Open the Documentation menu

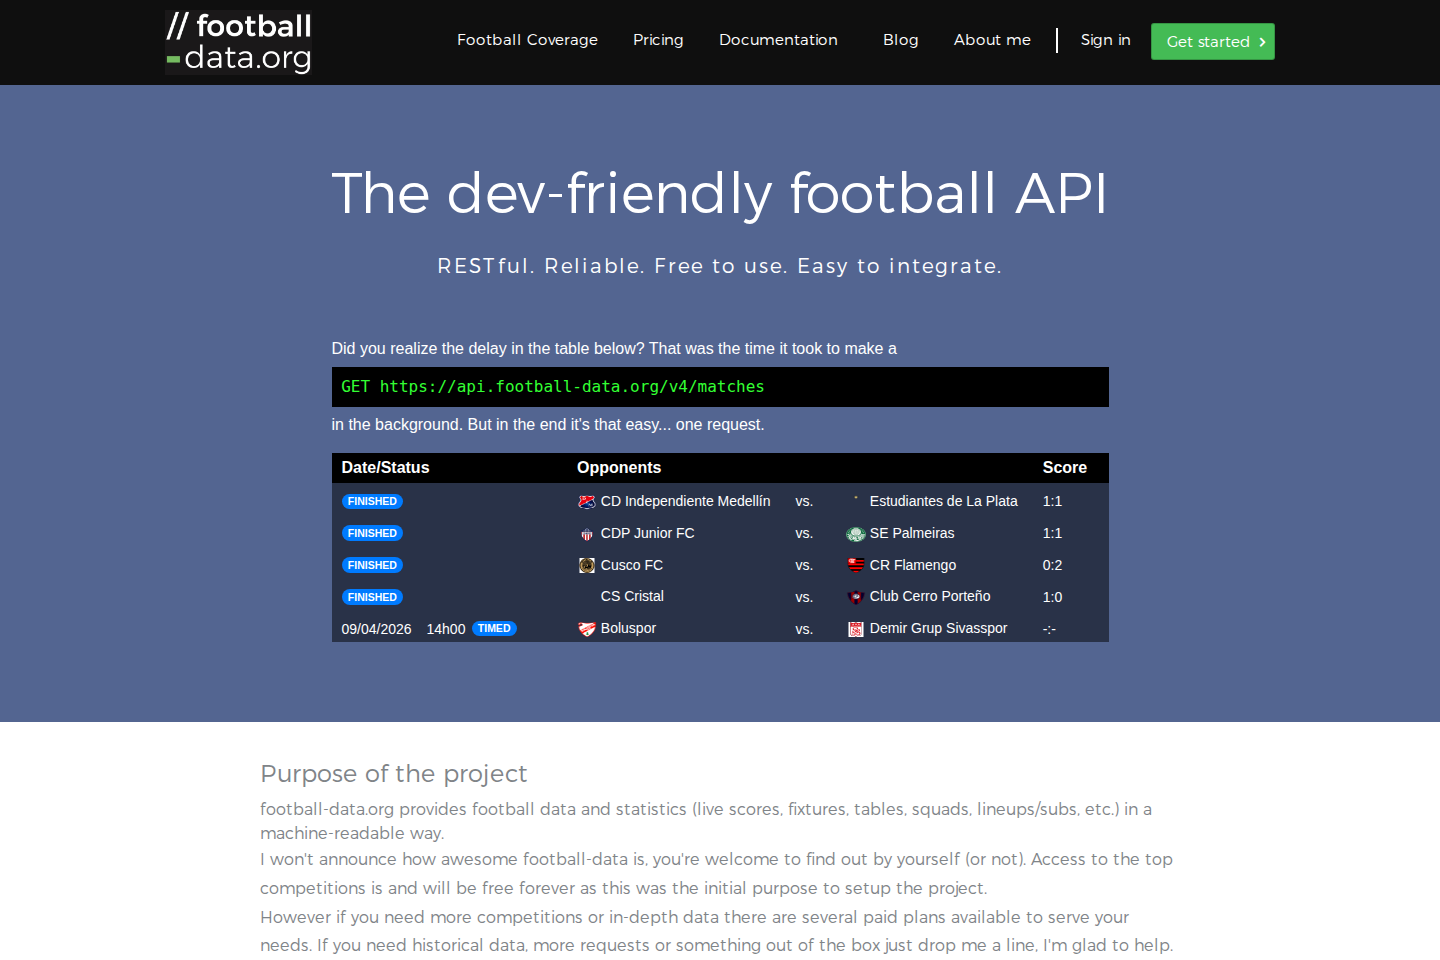point(778,40)
